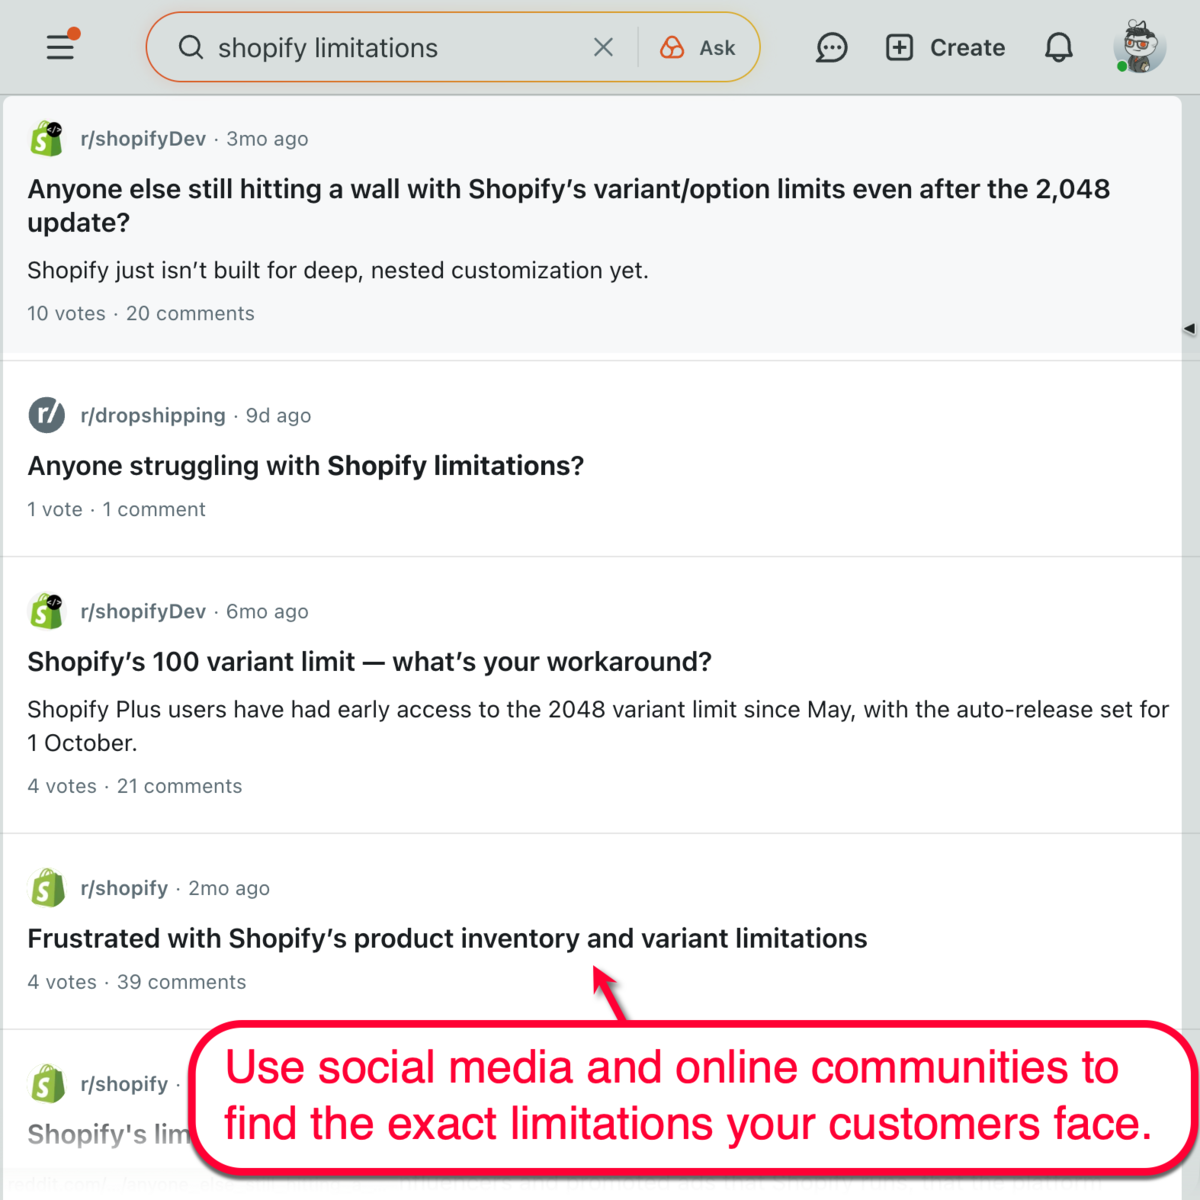Screen dimensions: 1200x1200
Task: Clear the search query using the X icon
Action: 603,47
